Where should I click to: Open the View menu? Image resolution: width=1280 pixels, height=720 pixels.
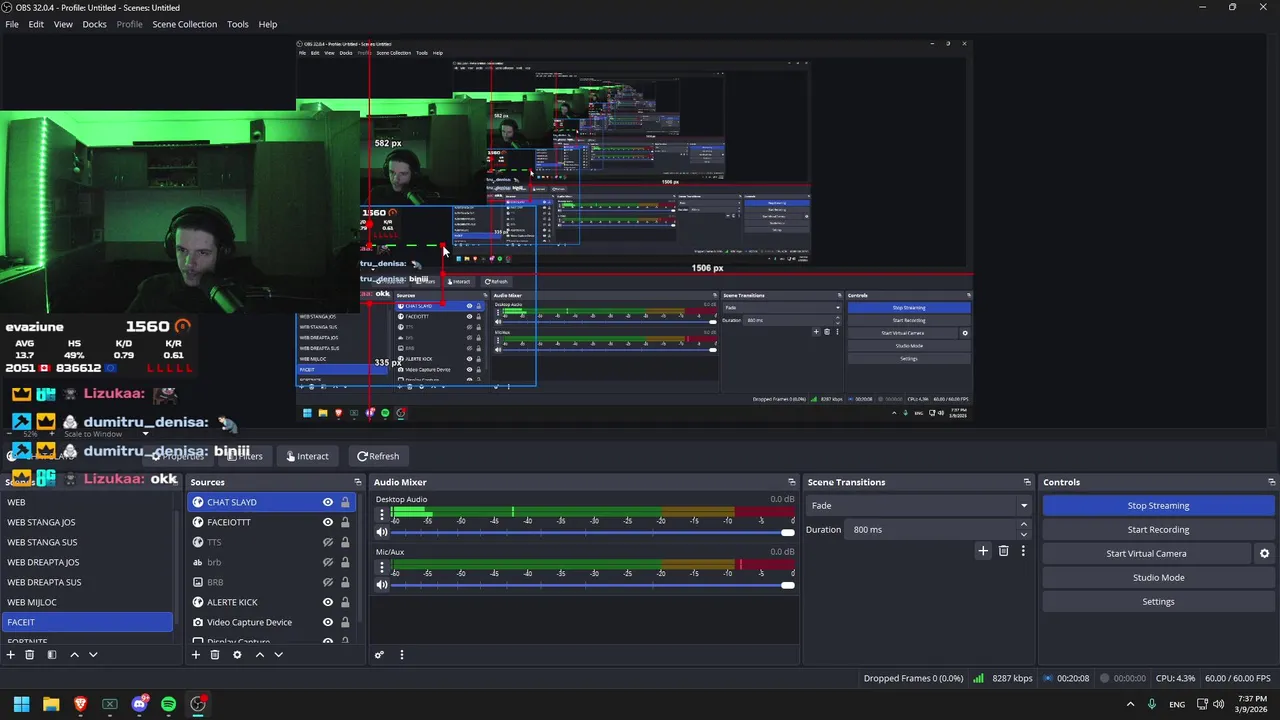coord(63,24)
